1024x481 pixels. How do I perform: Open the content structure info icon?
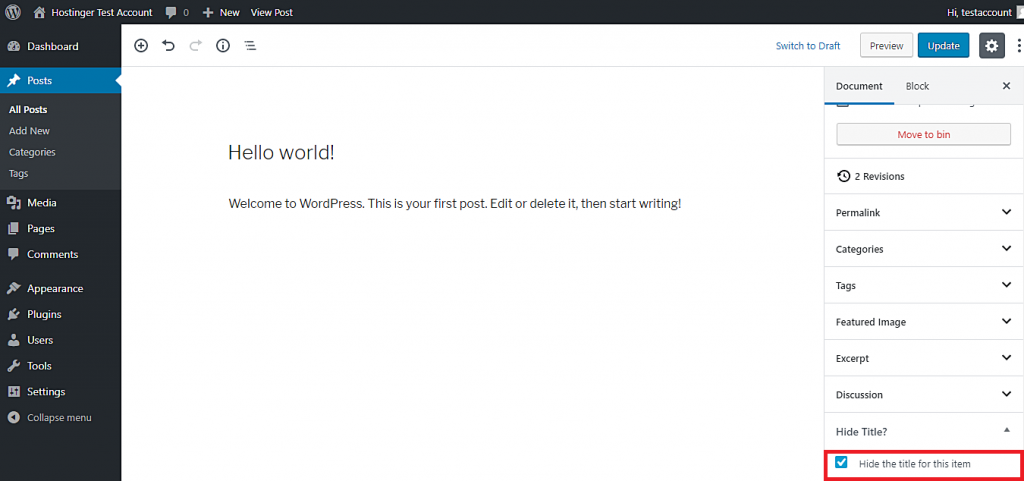point(223,46)
